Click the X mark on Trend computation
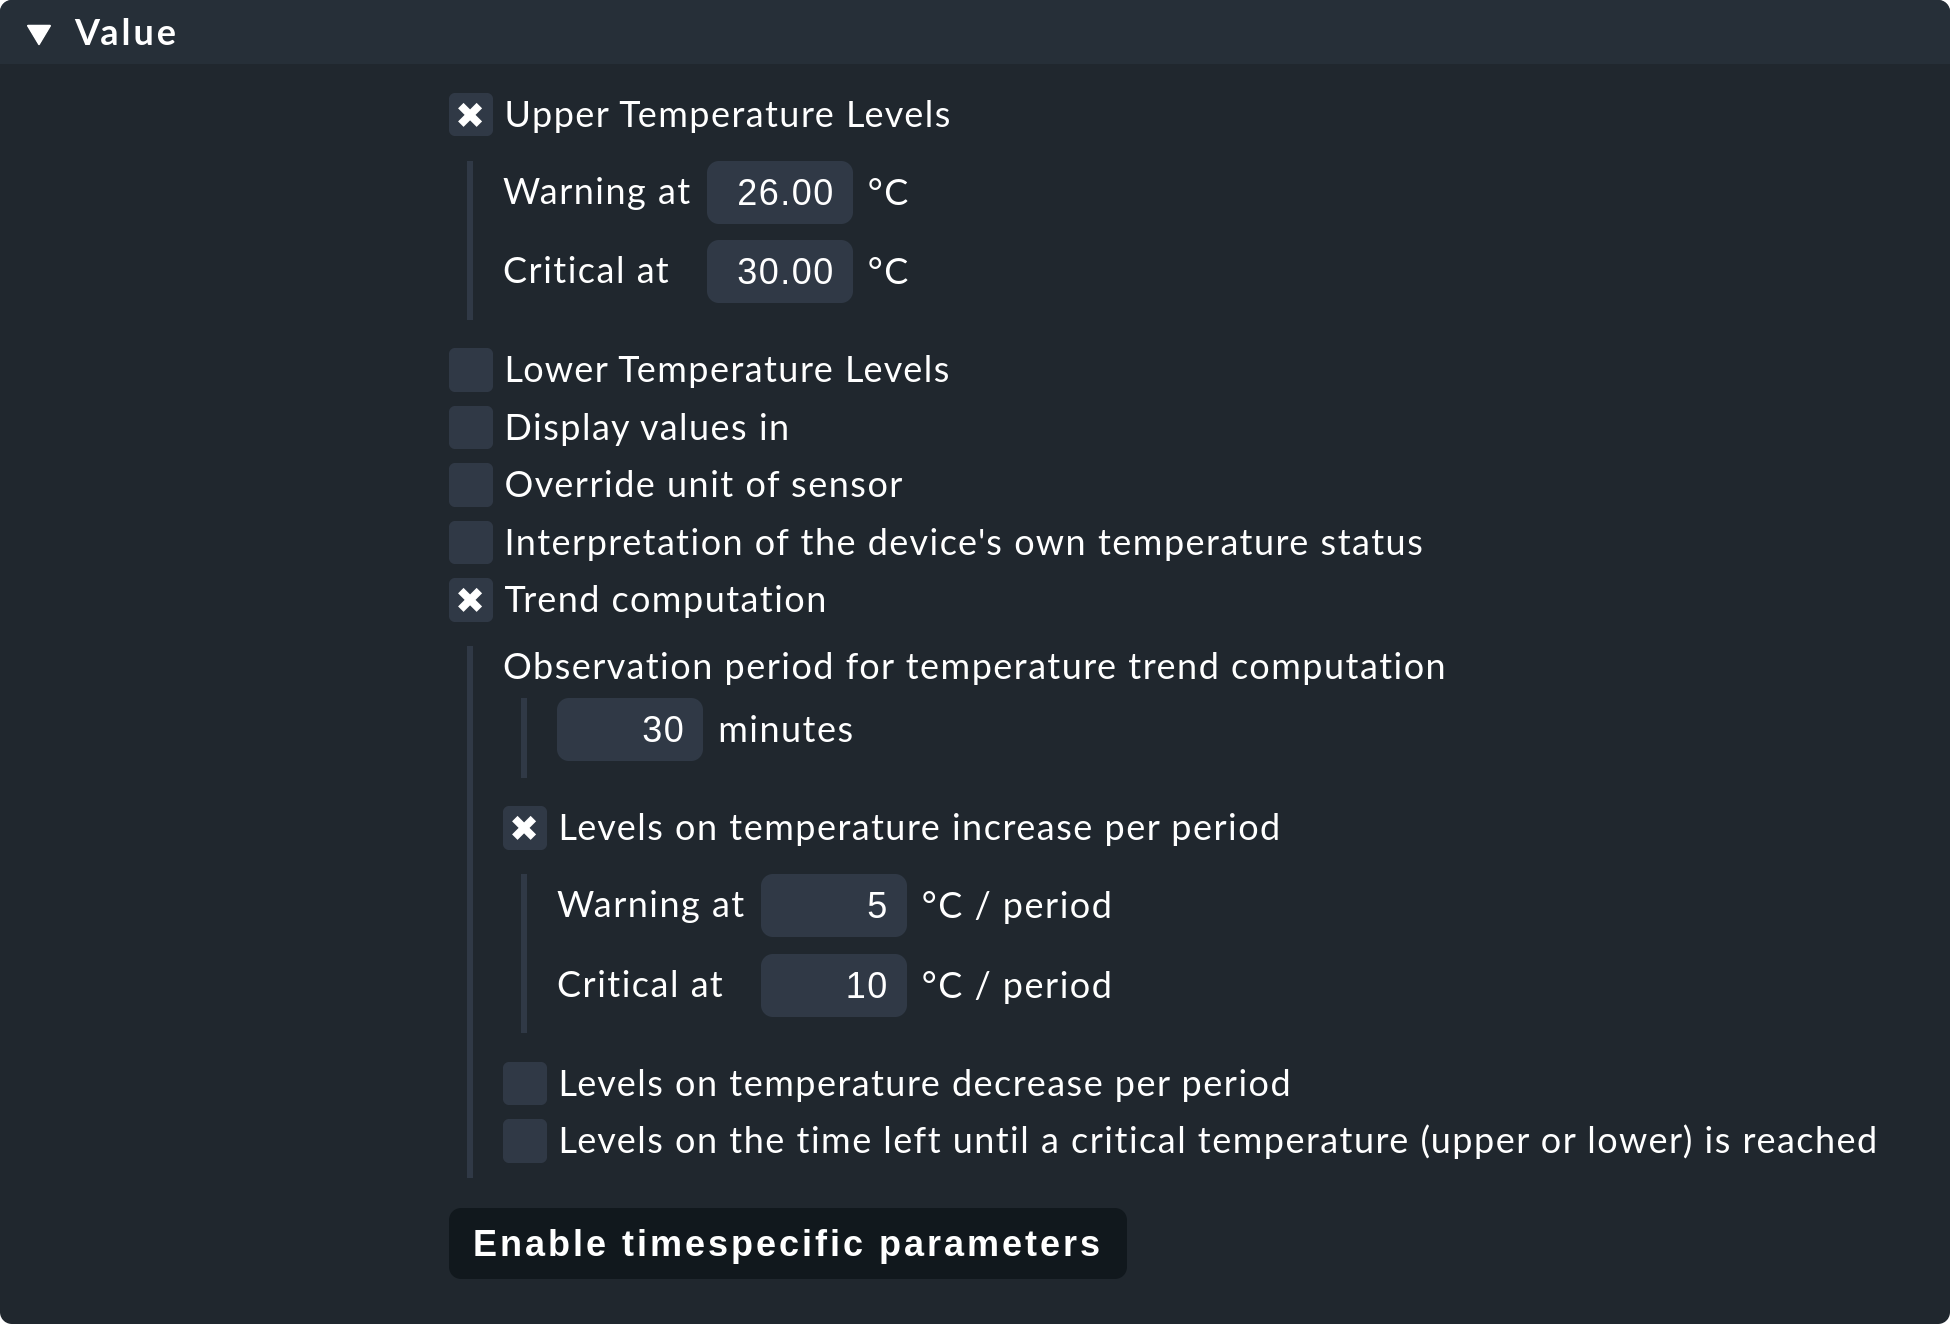This screenshot has height=1324, width=1950. coord(471,601)
